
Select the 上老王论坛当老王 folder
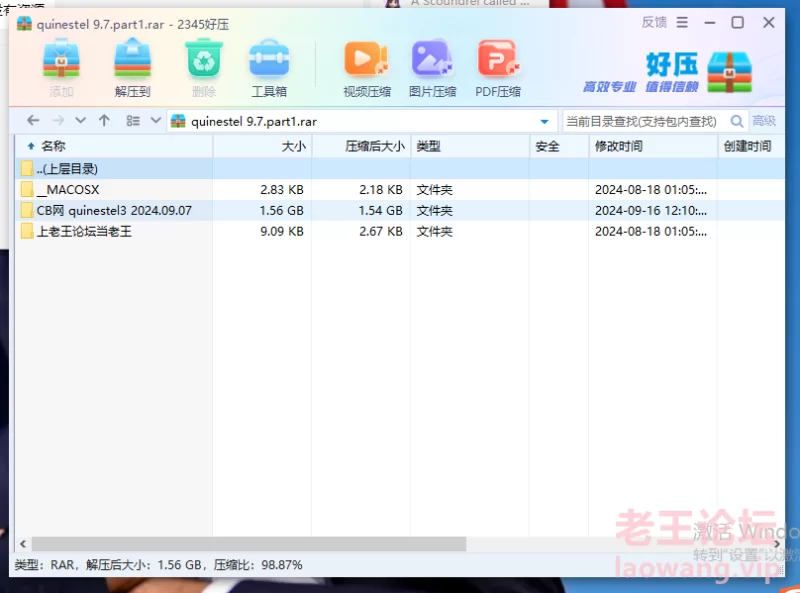click(400, 231)
